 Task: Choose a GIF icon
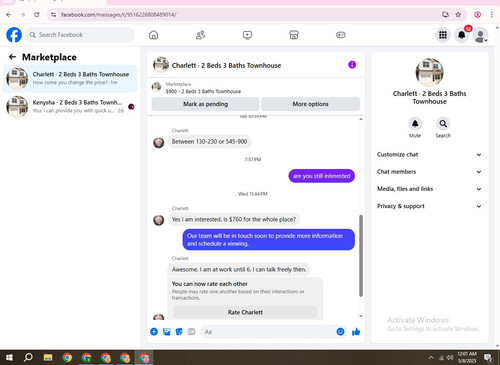point(191,332)
